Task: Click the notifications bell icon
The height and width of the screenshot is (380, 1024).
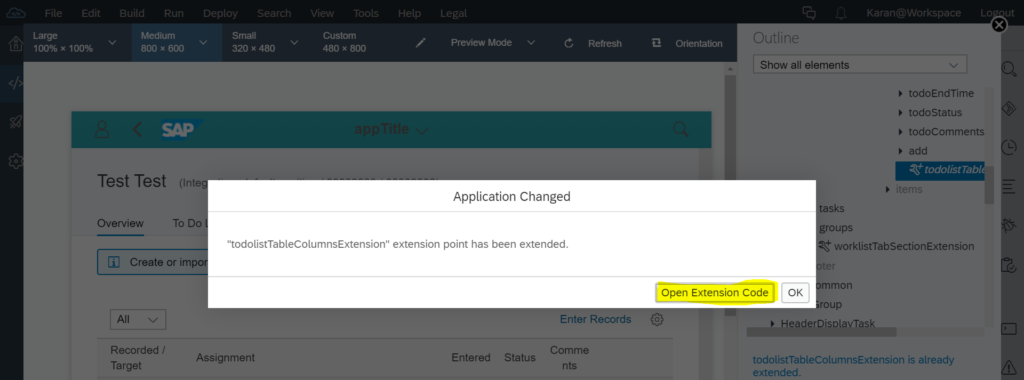Action: pos(841,13)
